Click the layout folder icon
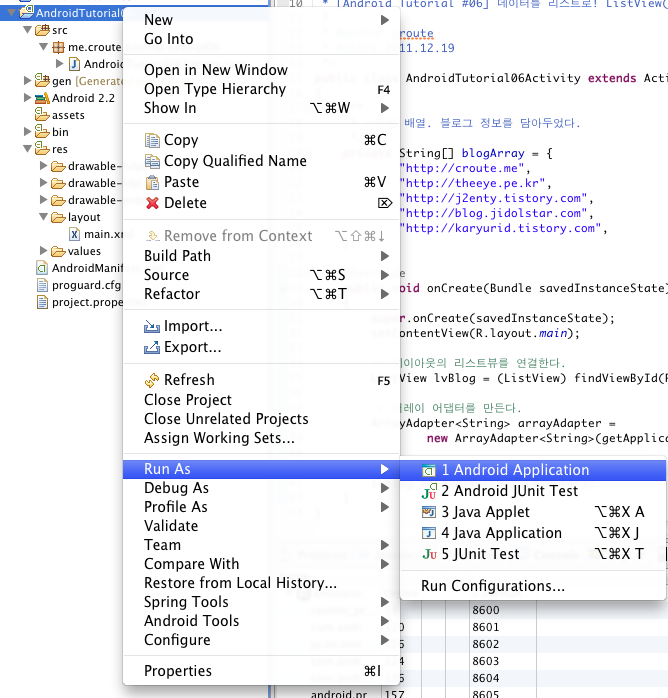The height and width of the screenshot is (698, 668). 58,217
